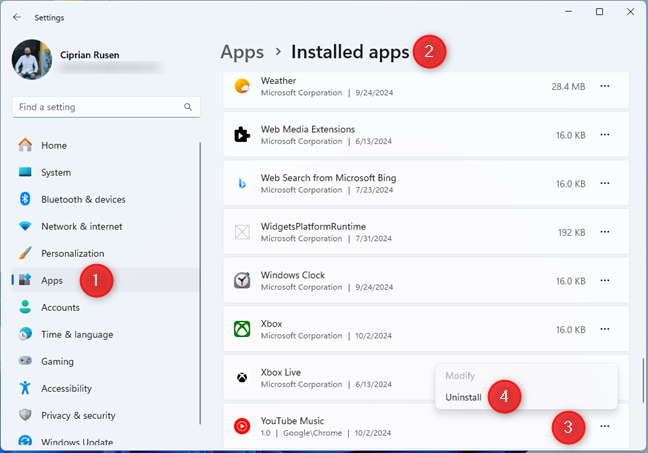Screen dimensions: 648x453
Task: Click the installed apps list scrollbar
Action: click(x=643, y=381)
